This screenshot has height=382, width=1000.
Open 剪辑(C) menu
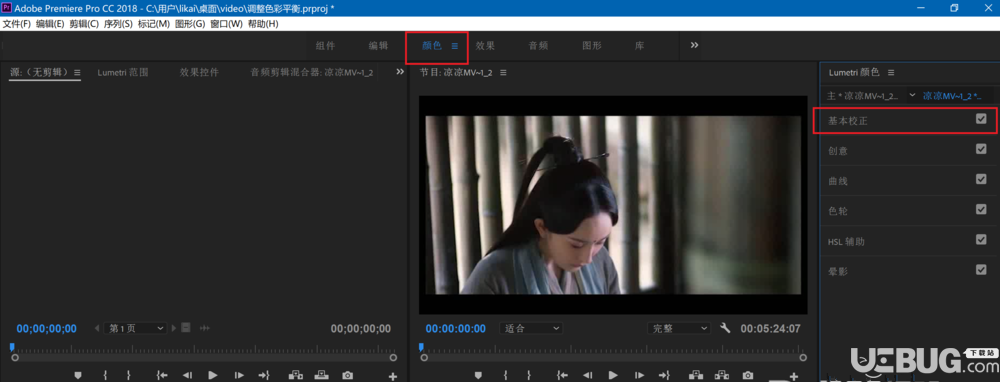tap(84, 24)
